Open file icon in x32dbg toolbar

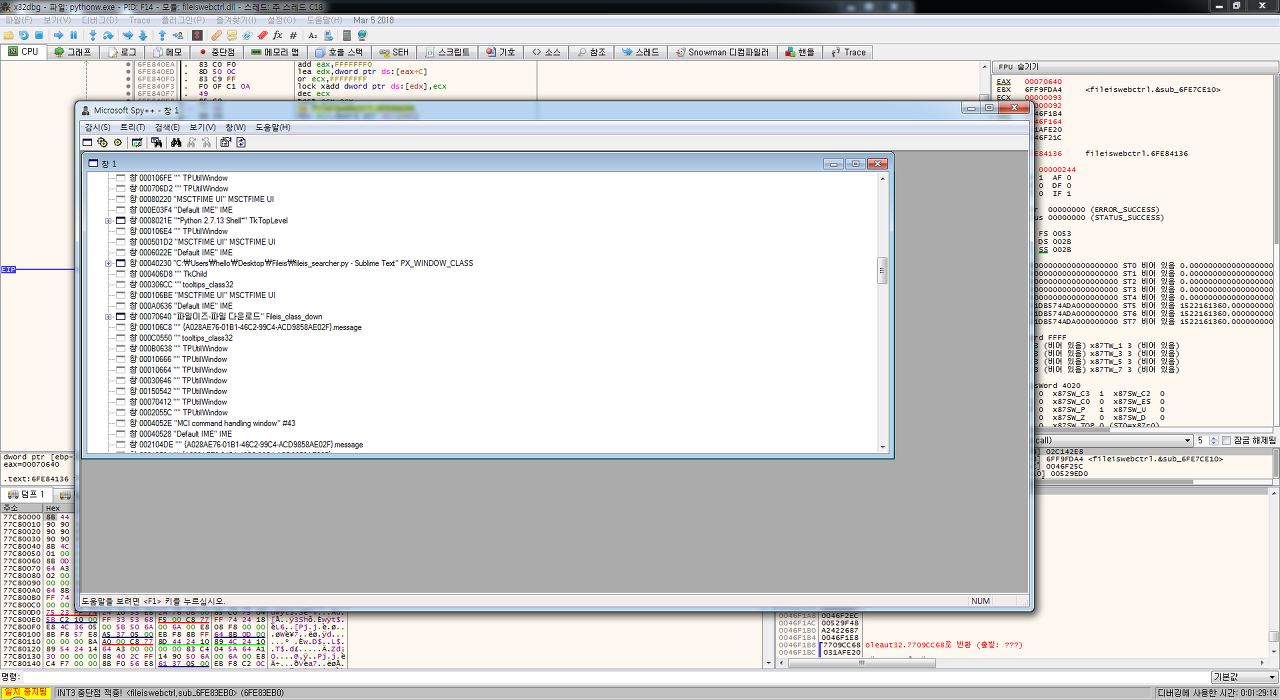coord(8,35)
